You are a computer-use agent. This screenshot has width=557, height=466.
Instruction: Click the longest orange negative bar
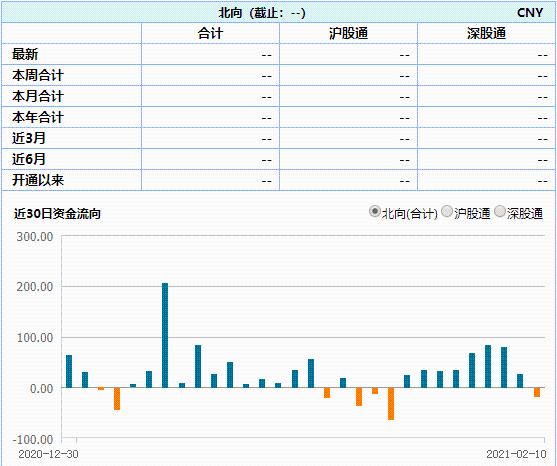(391, 404)
